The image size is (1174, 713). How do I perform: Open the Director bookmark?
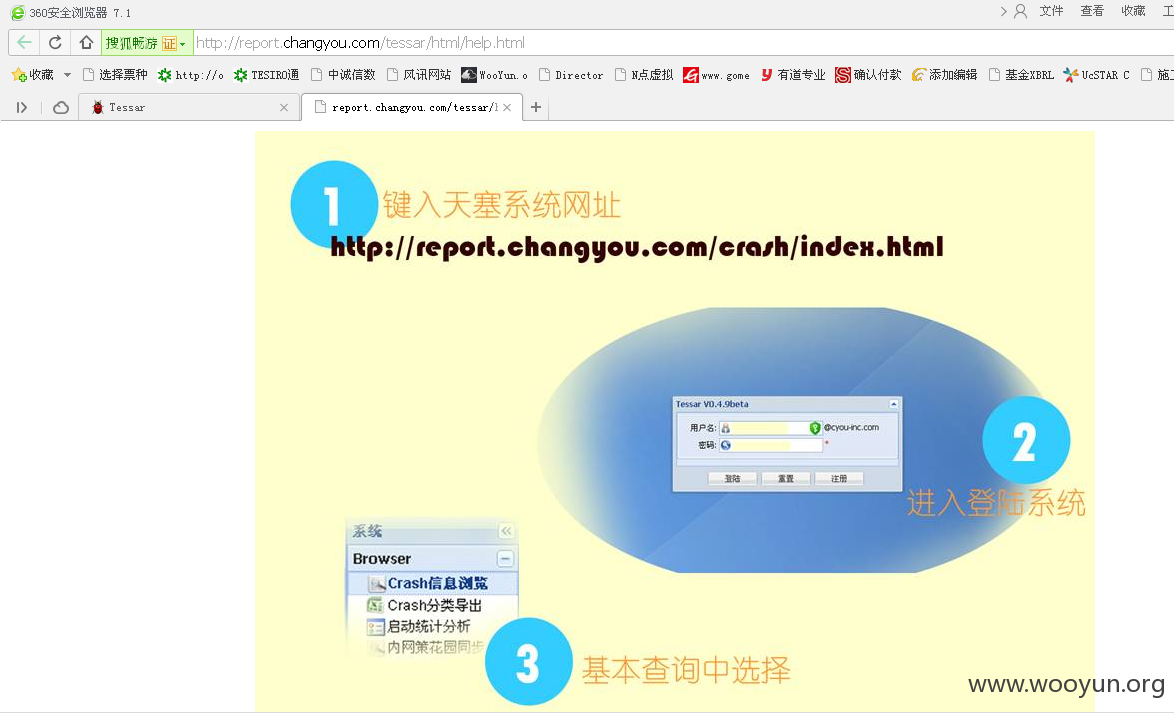[571, 75]
